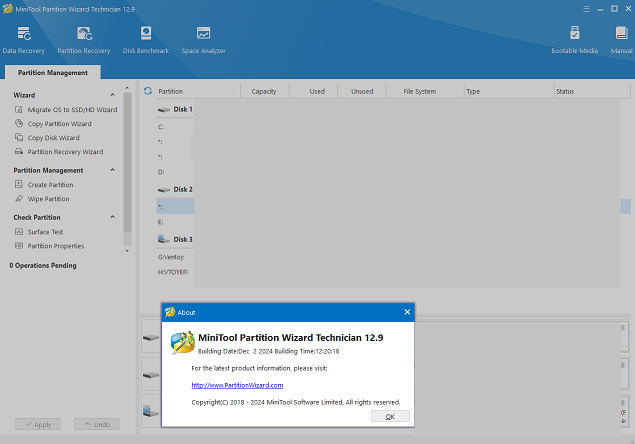Image resolution: width=635 pixels, height=444 pixels.
Task: Open the Disk Benchmark tool
Action: 146,38
